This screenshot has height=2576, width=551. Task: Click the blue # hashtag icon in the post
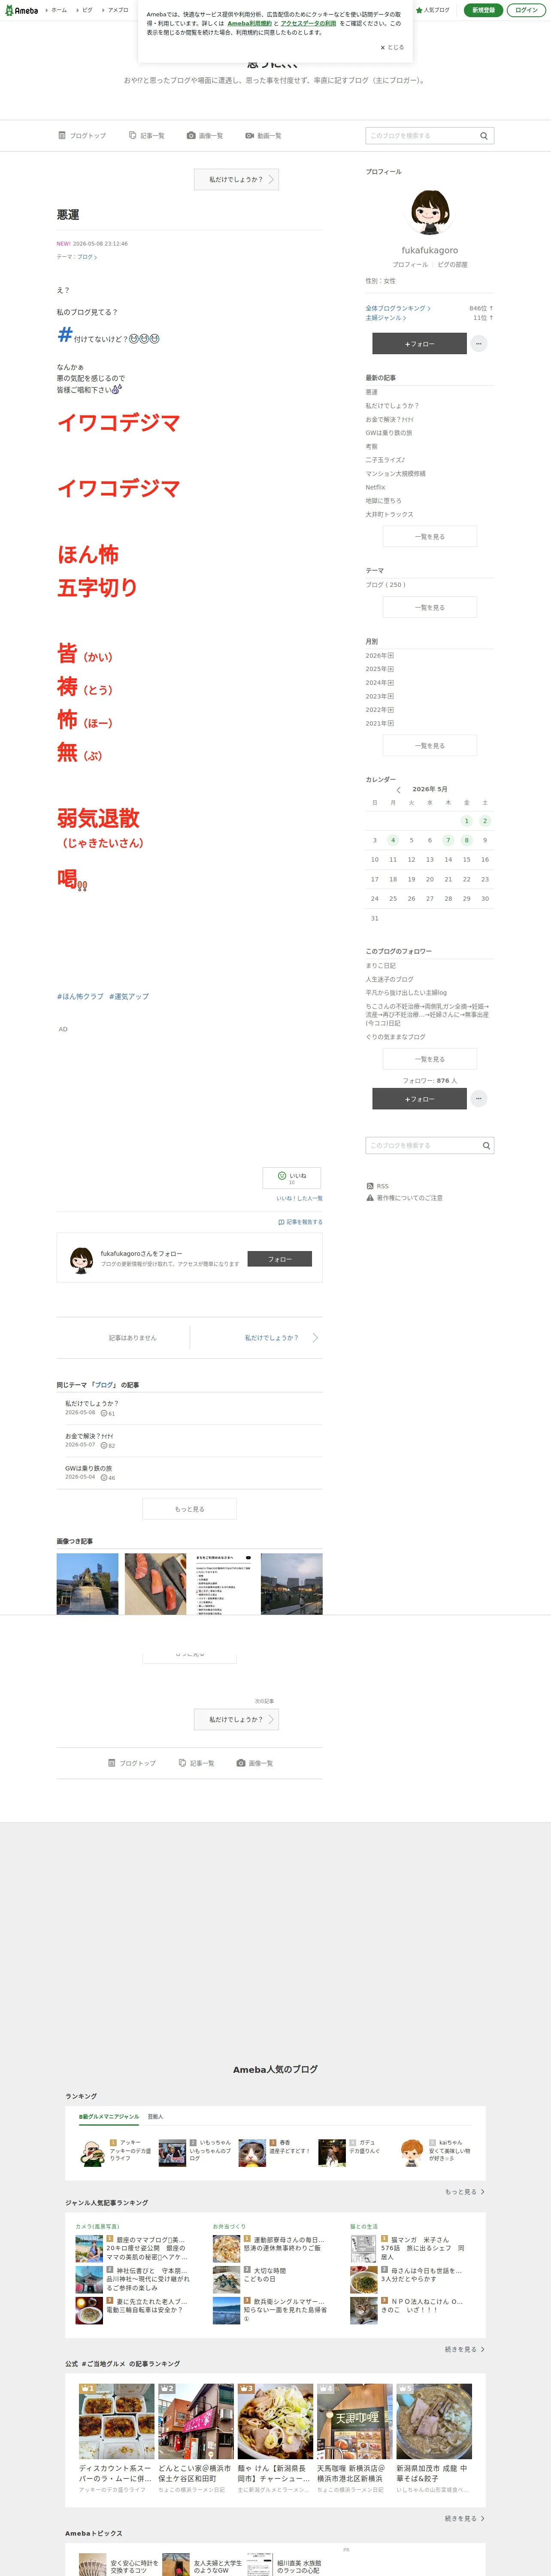pyautogui.click(x=65, y=335)
